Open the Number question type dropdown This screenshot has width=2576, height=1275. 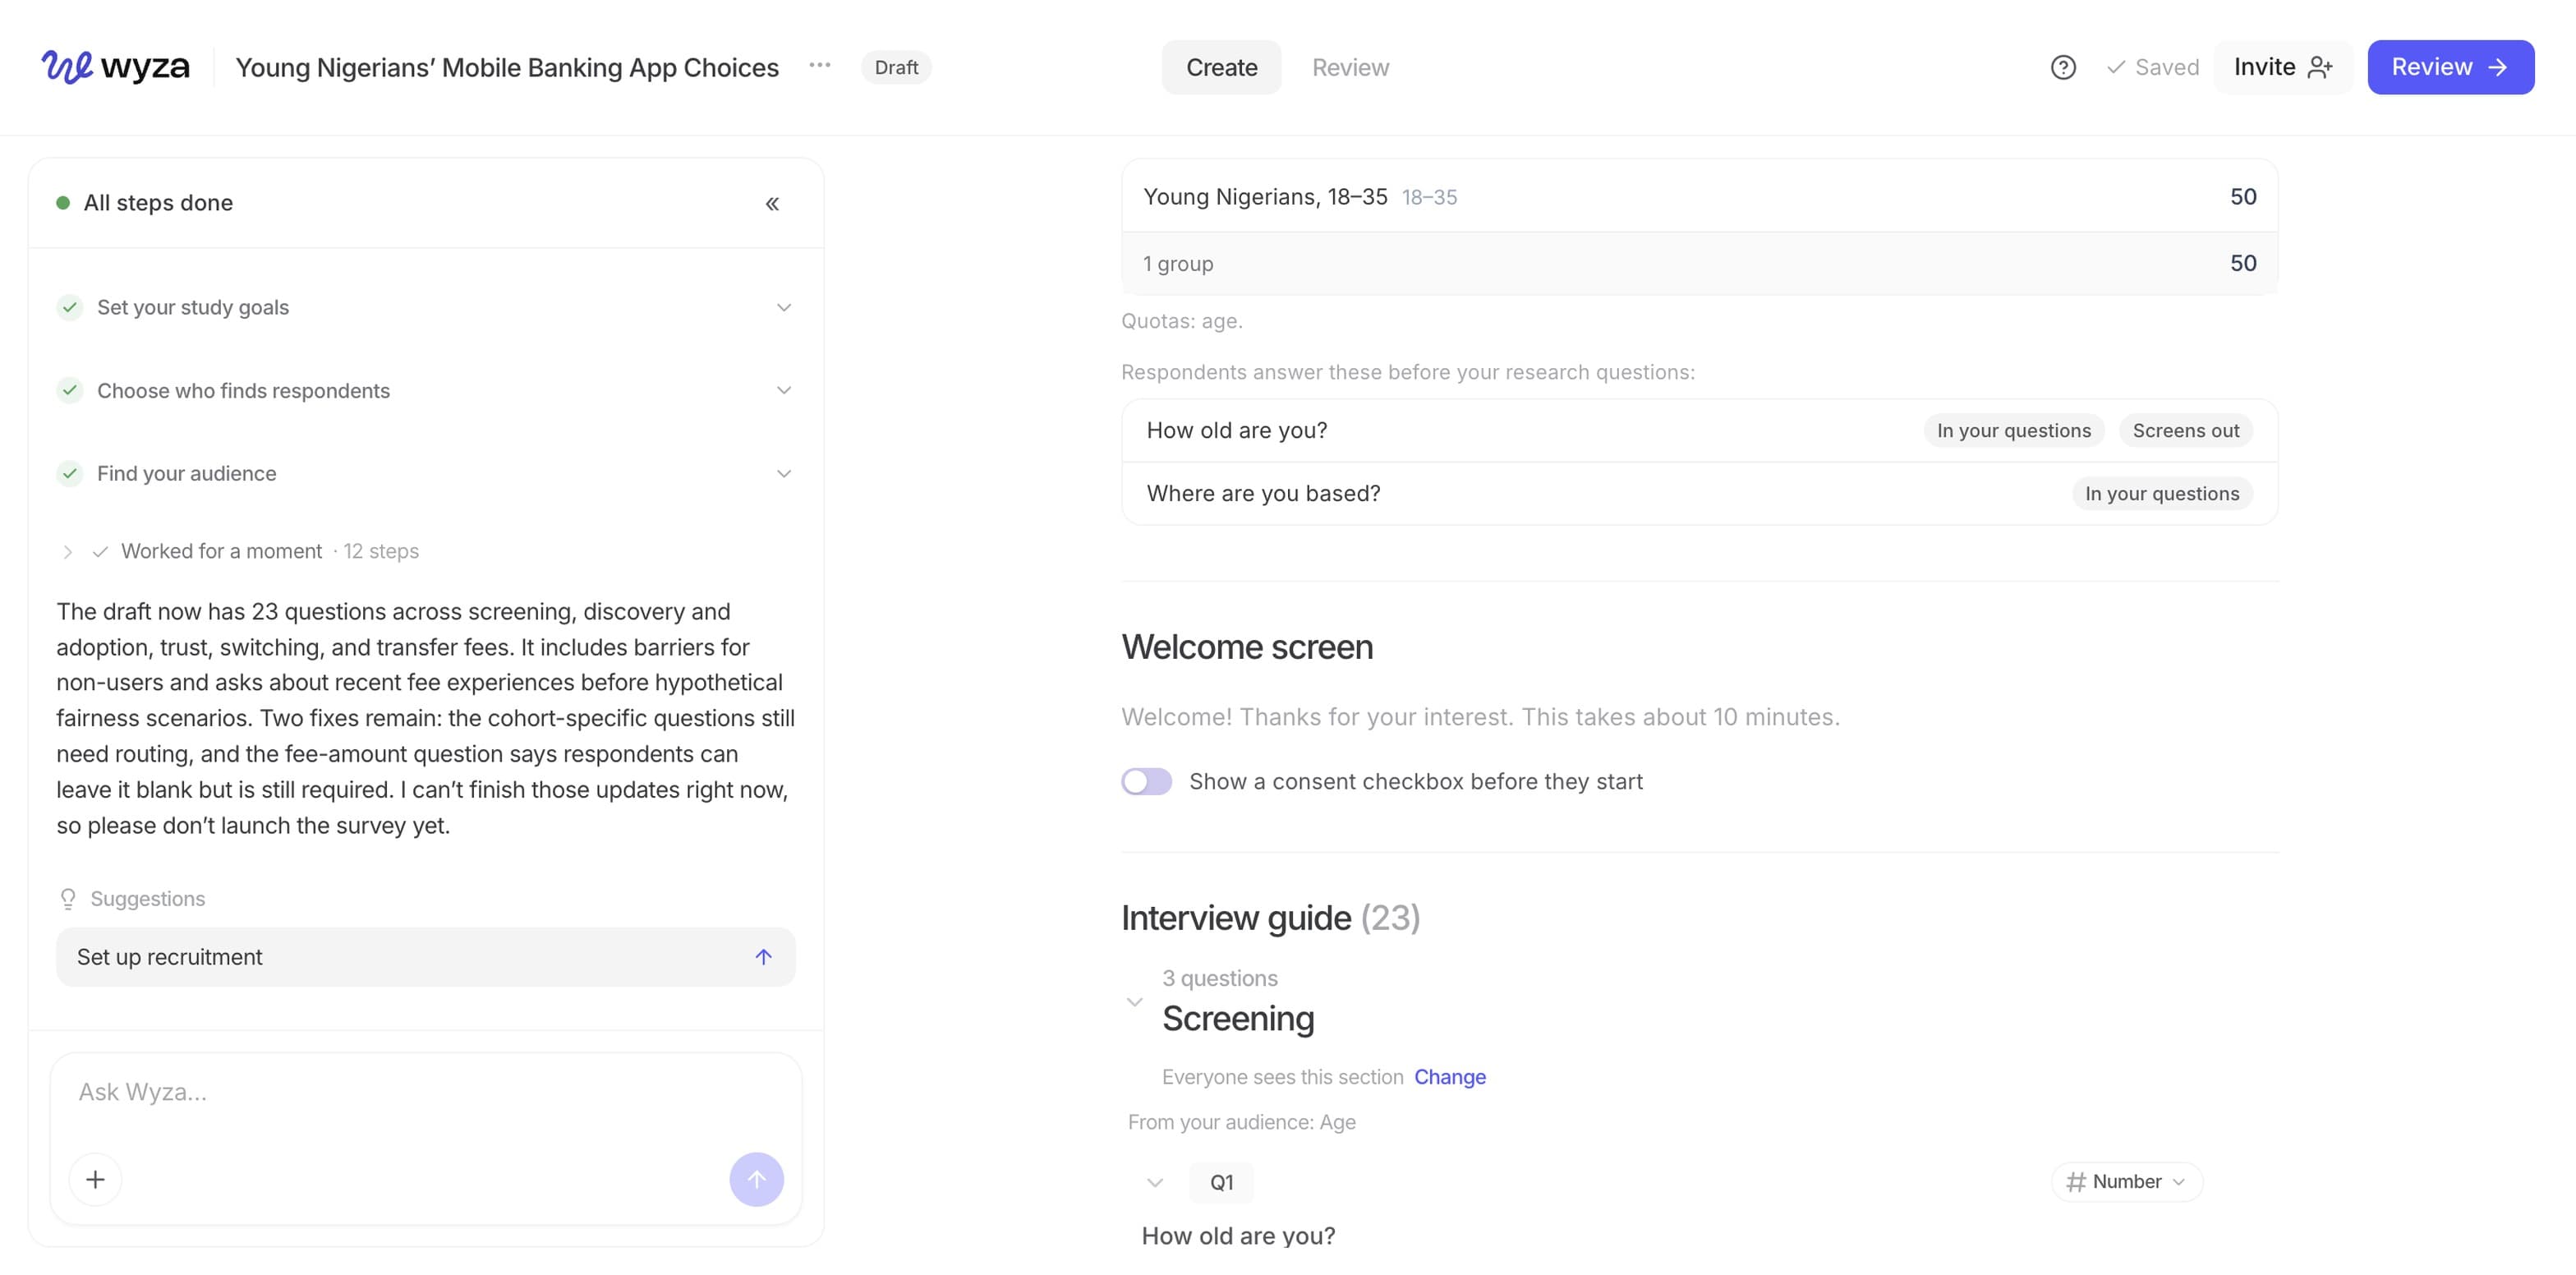pos(2126,1181)
